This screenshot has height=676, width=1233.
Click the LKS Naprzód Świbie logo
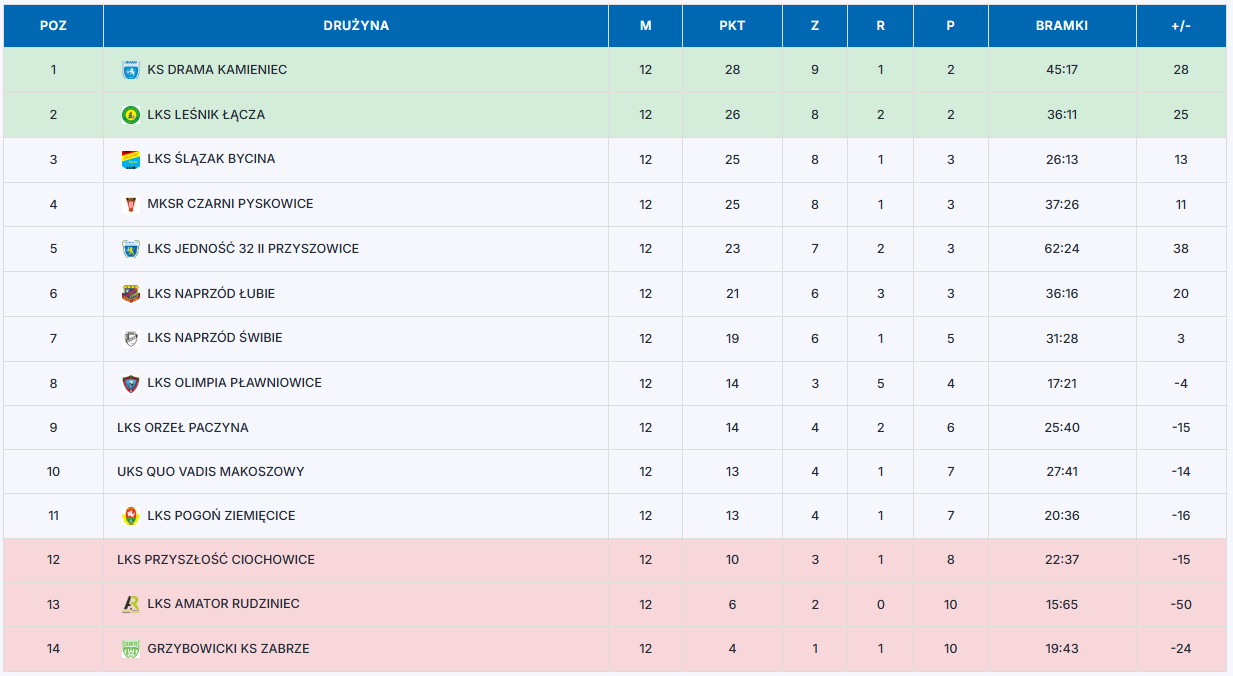(x=130, y=338)
